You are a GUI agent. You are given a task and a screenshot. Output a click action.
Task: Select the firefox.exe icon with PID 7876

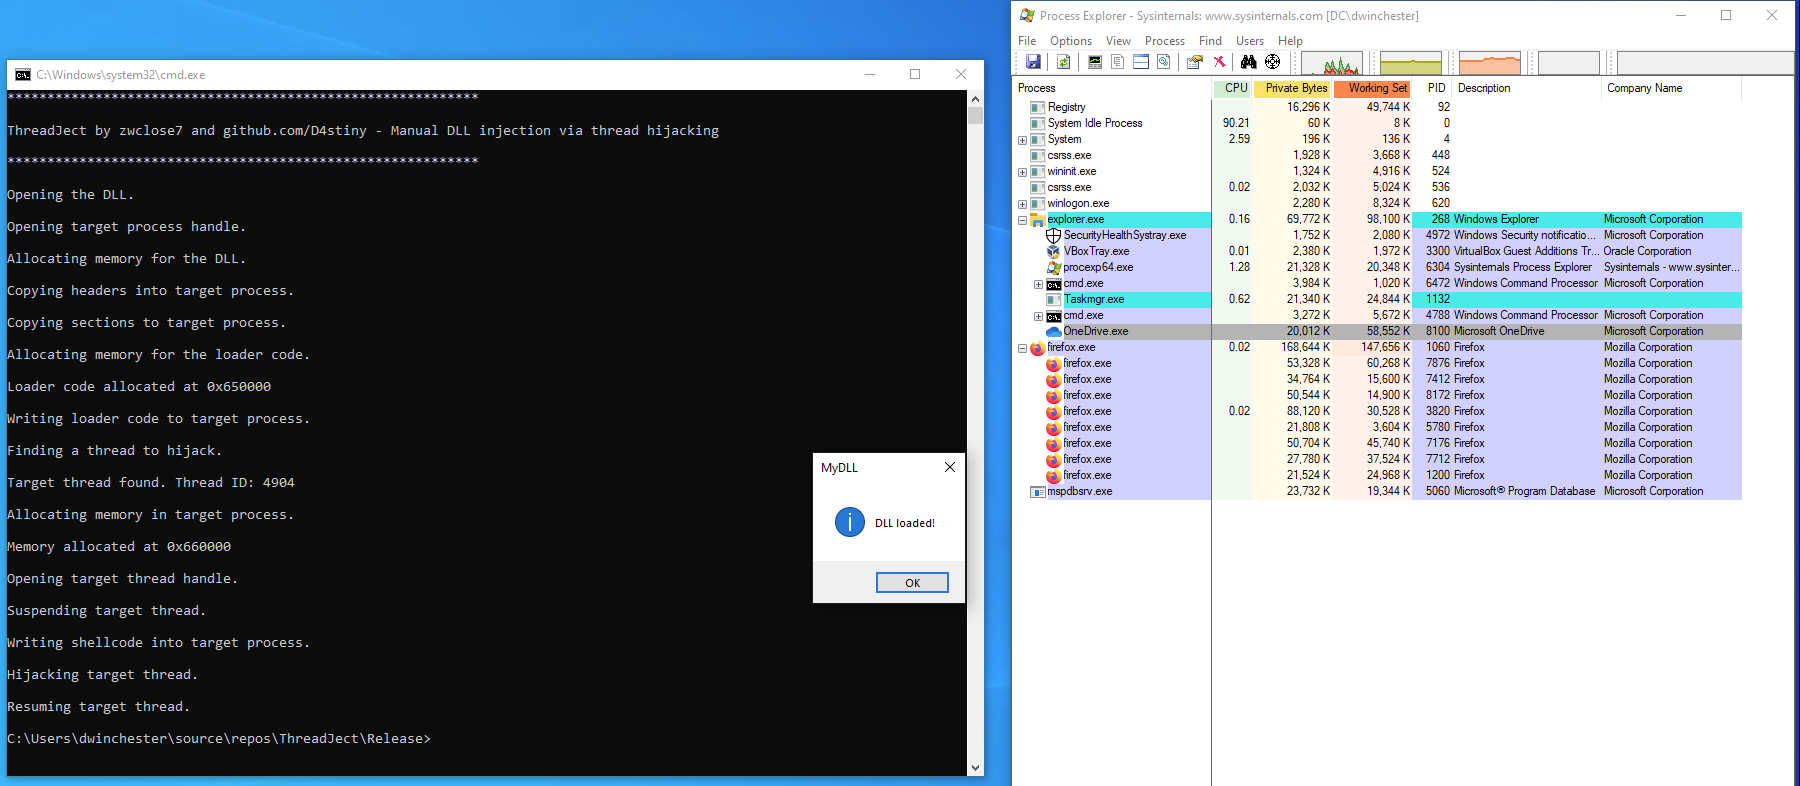click(1053, 363)
